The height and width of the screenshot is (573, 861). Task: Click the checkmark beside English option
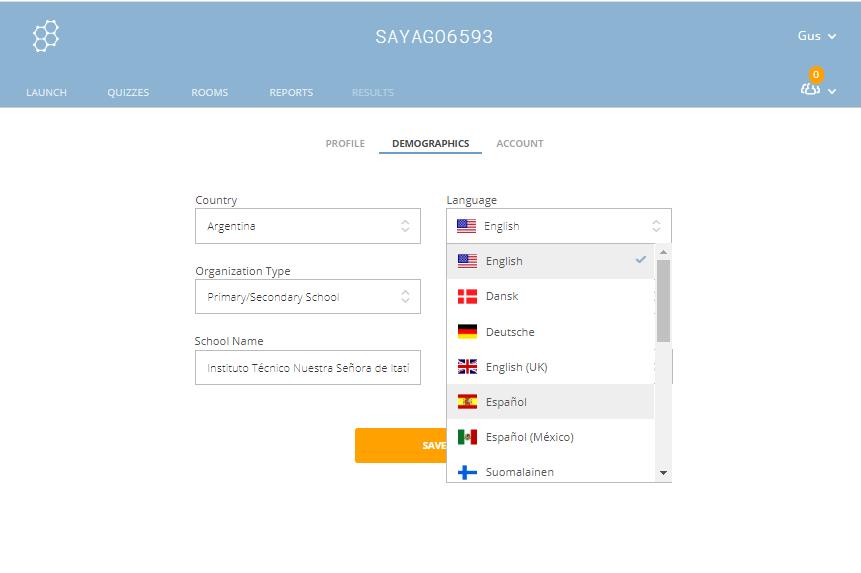pos(641,260)
